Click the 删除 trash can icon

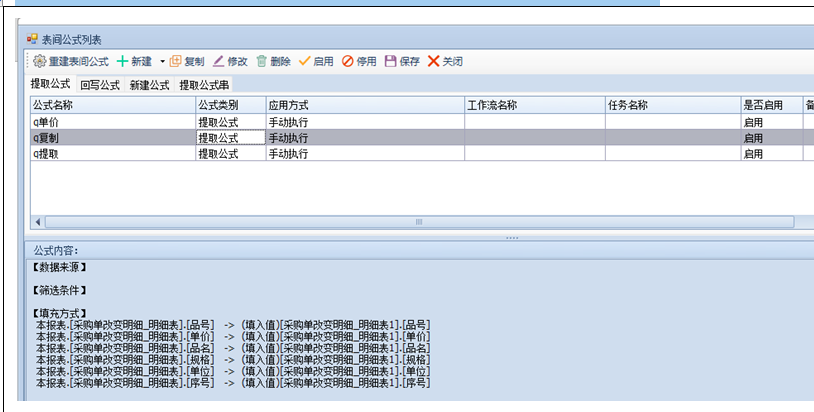[x=261, y=61]
